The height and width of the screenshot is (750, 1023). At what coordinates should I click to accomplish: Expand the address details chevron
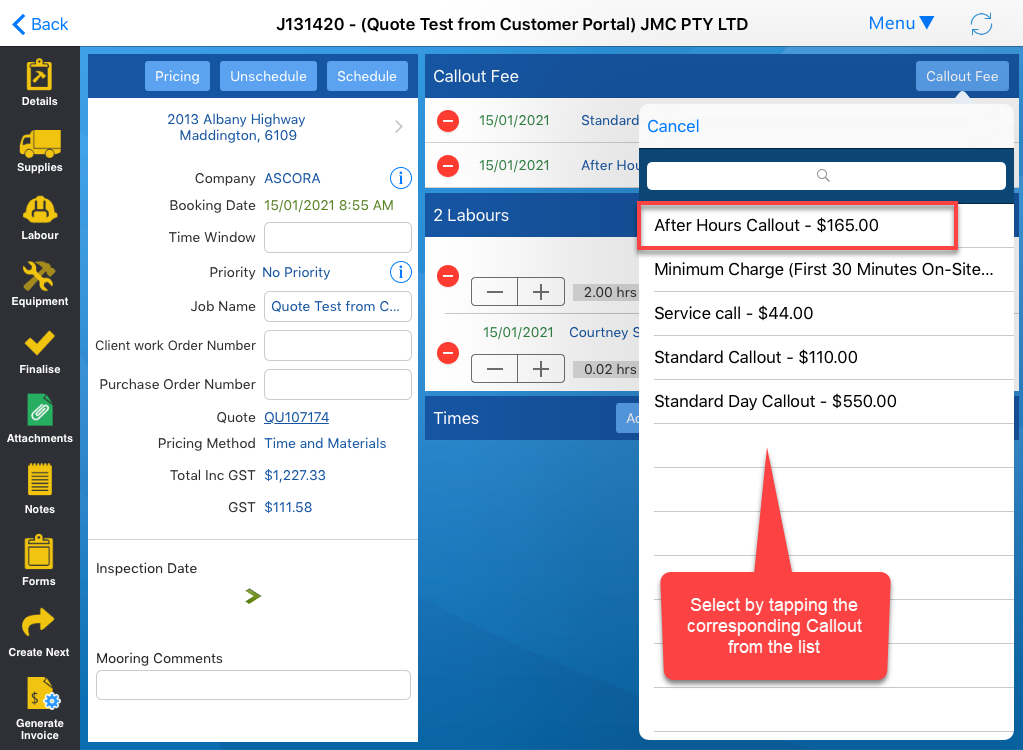[399, 127]
